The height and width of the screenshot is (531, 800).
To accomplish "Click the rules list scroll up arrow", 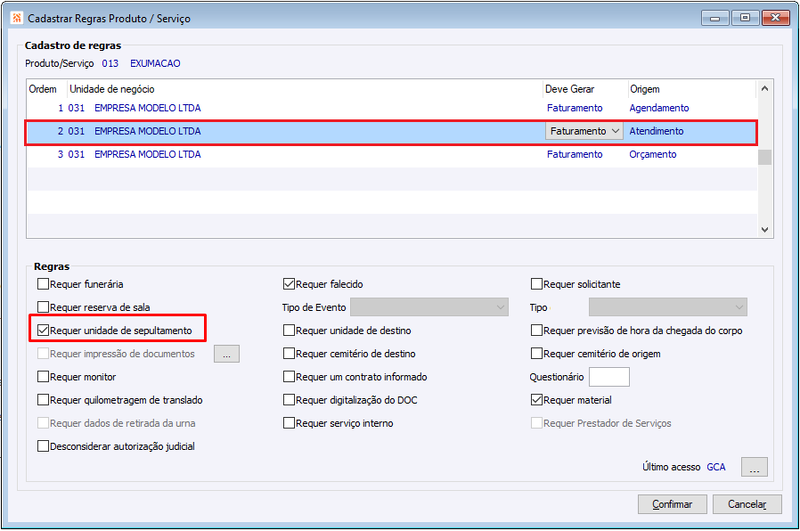I will pyautogui.click(x=764, y=89).
